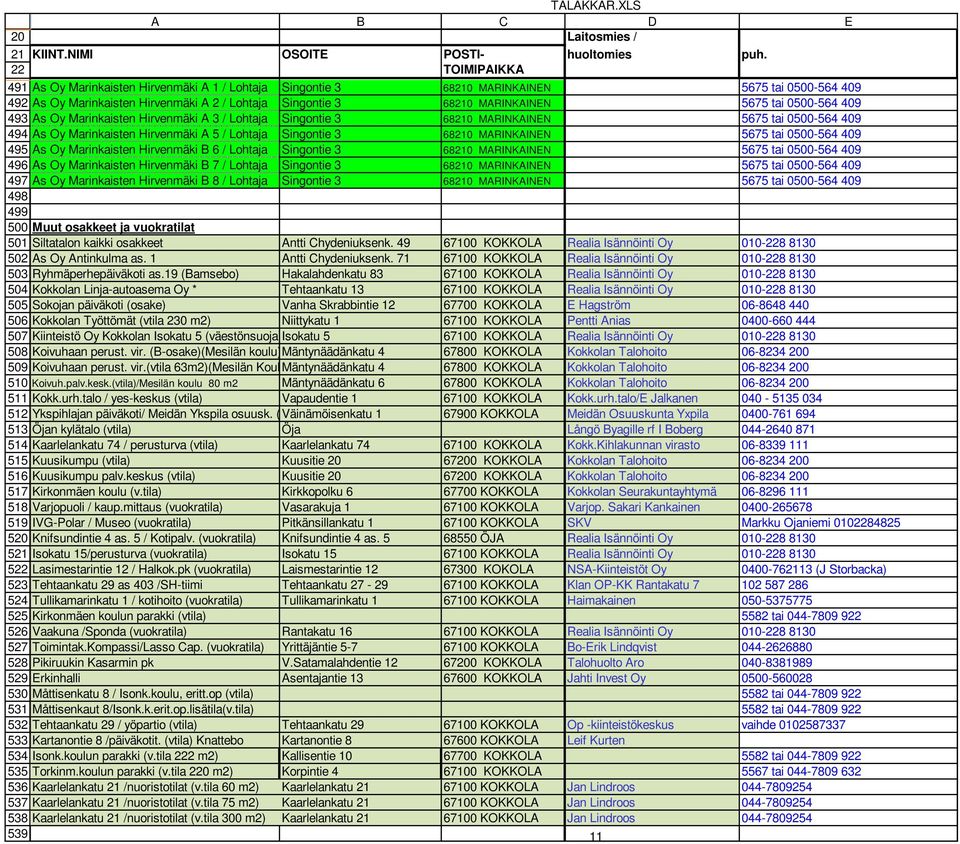Click cell 'Ryhmäperhepäiväkoti as.19 (Bamsebo)'
Image resolution: width=960 pixels, height=844 pixels.
pos(155,274)
